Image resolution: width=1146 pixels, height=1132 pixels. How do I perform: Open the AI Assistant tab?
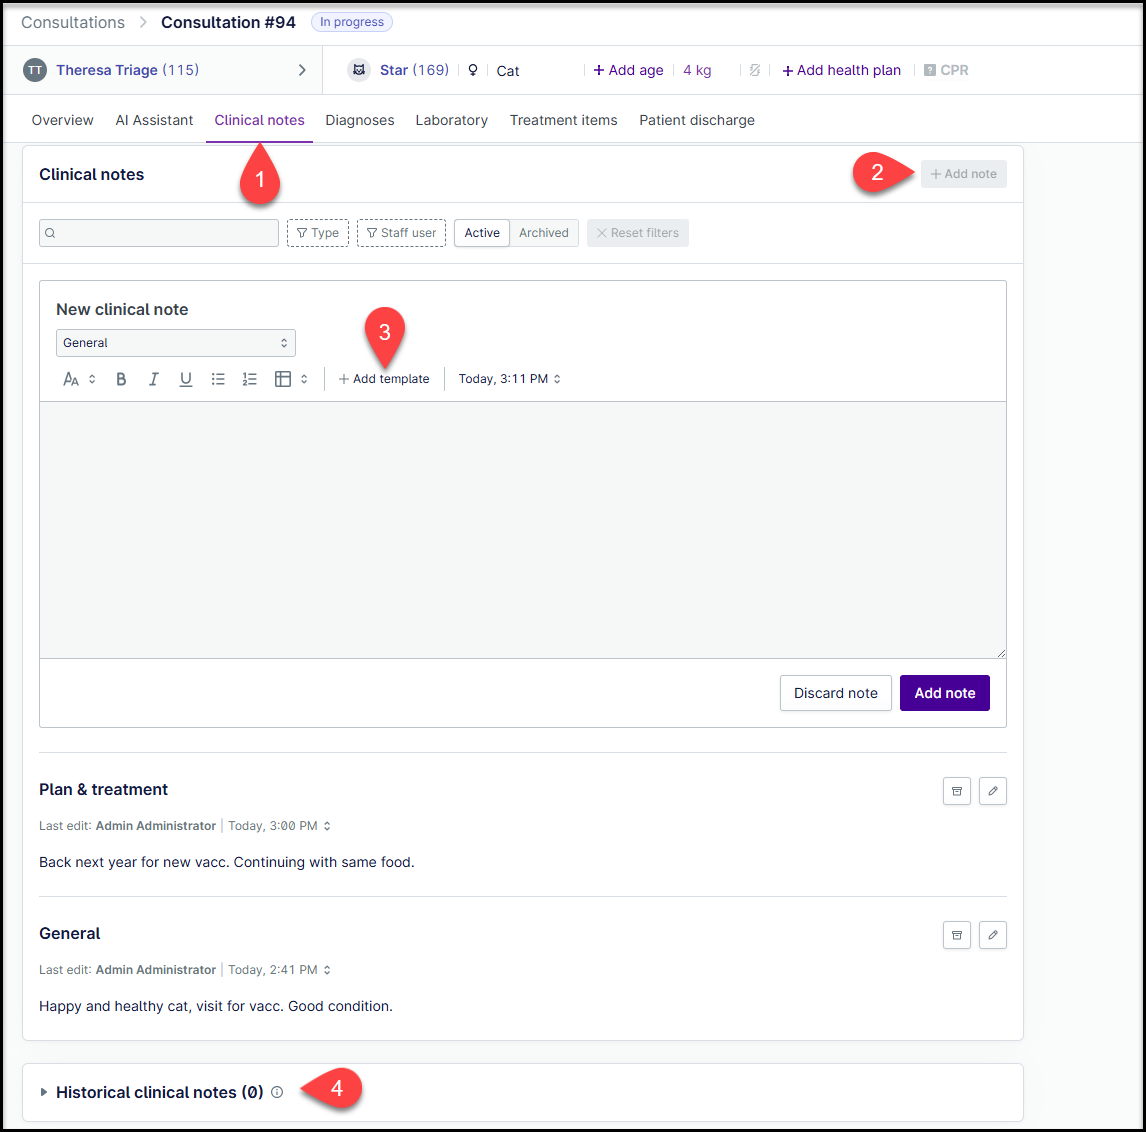[x=154, y=120]
